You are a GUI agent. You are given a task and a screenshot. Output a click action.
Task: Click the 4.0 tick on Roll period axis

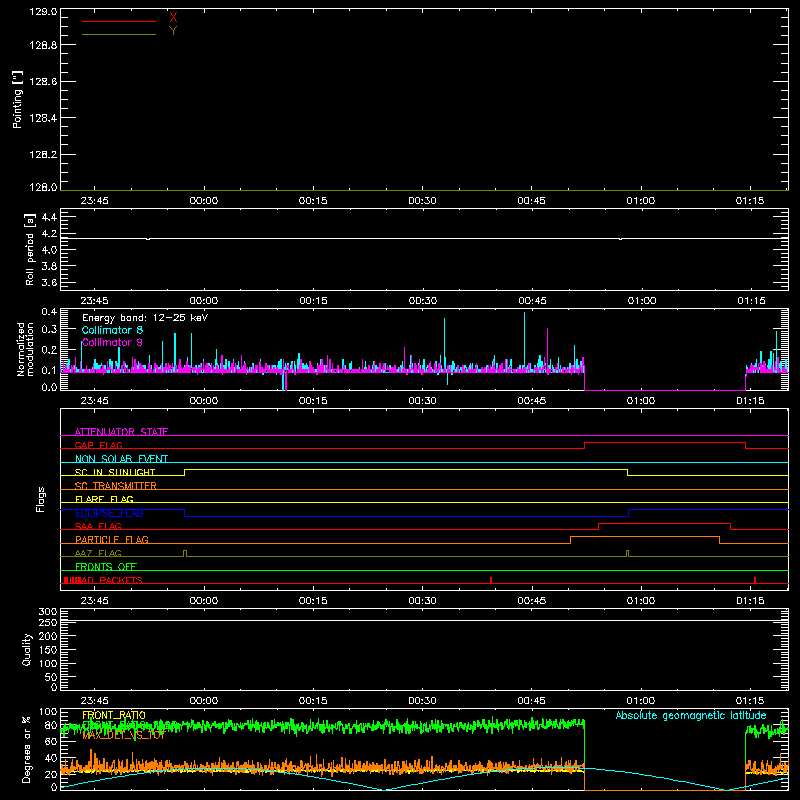[x=49, y=250]
